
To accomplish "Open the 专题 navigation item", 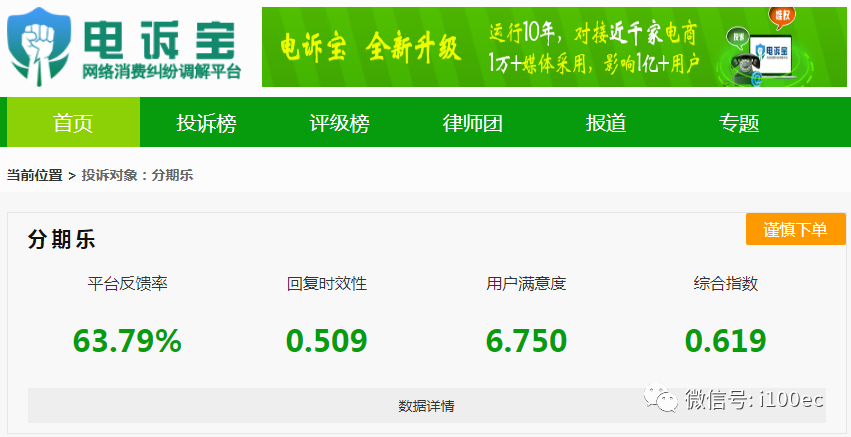I will [x=739, y=123].
